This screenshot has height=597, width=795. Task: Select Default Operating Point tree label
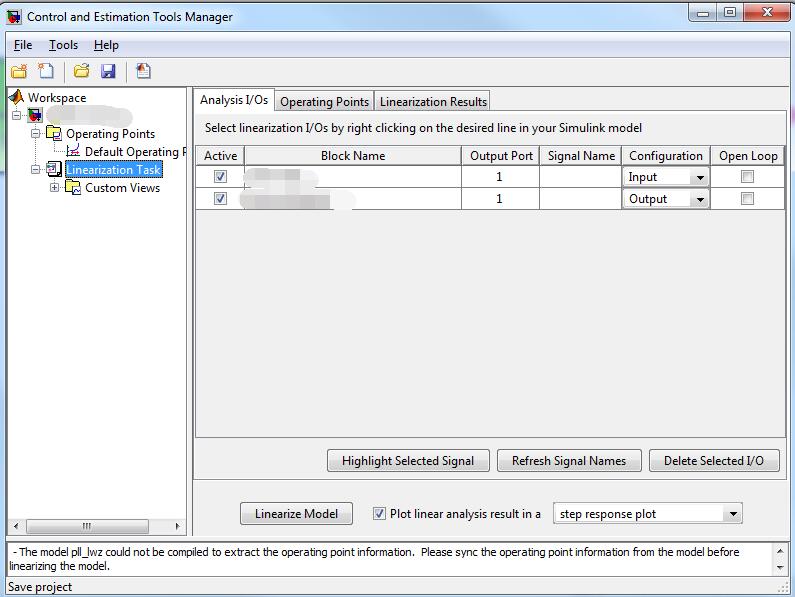[x=135, y=152]
